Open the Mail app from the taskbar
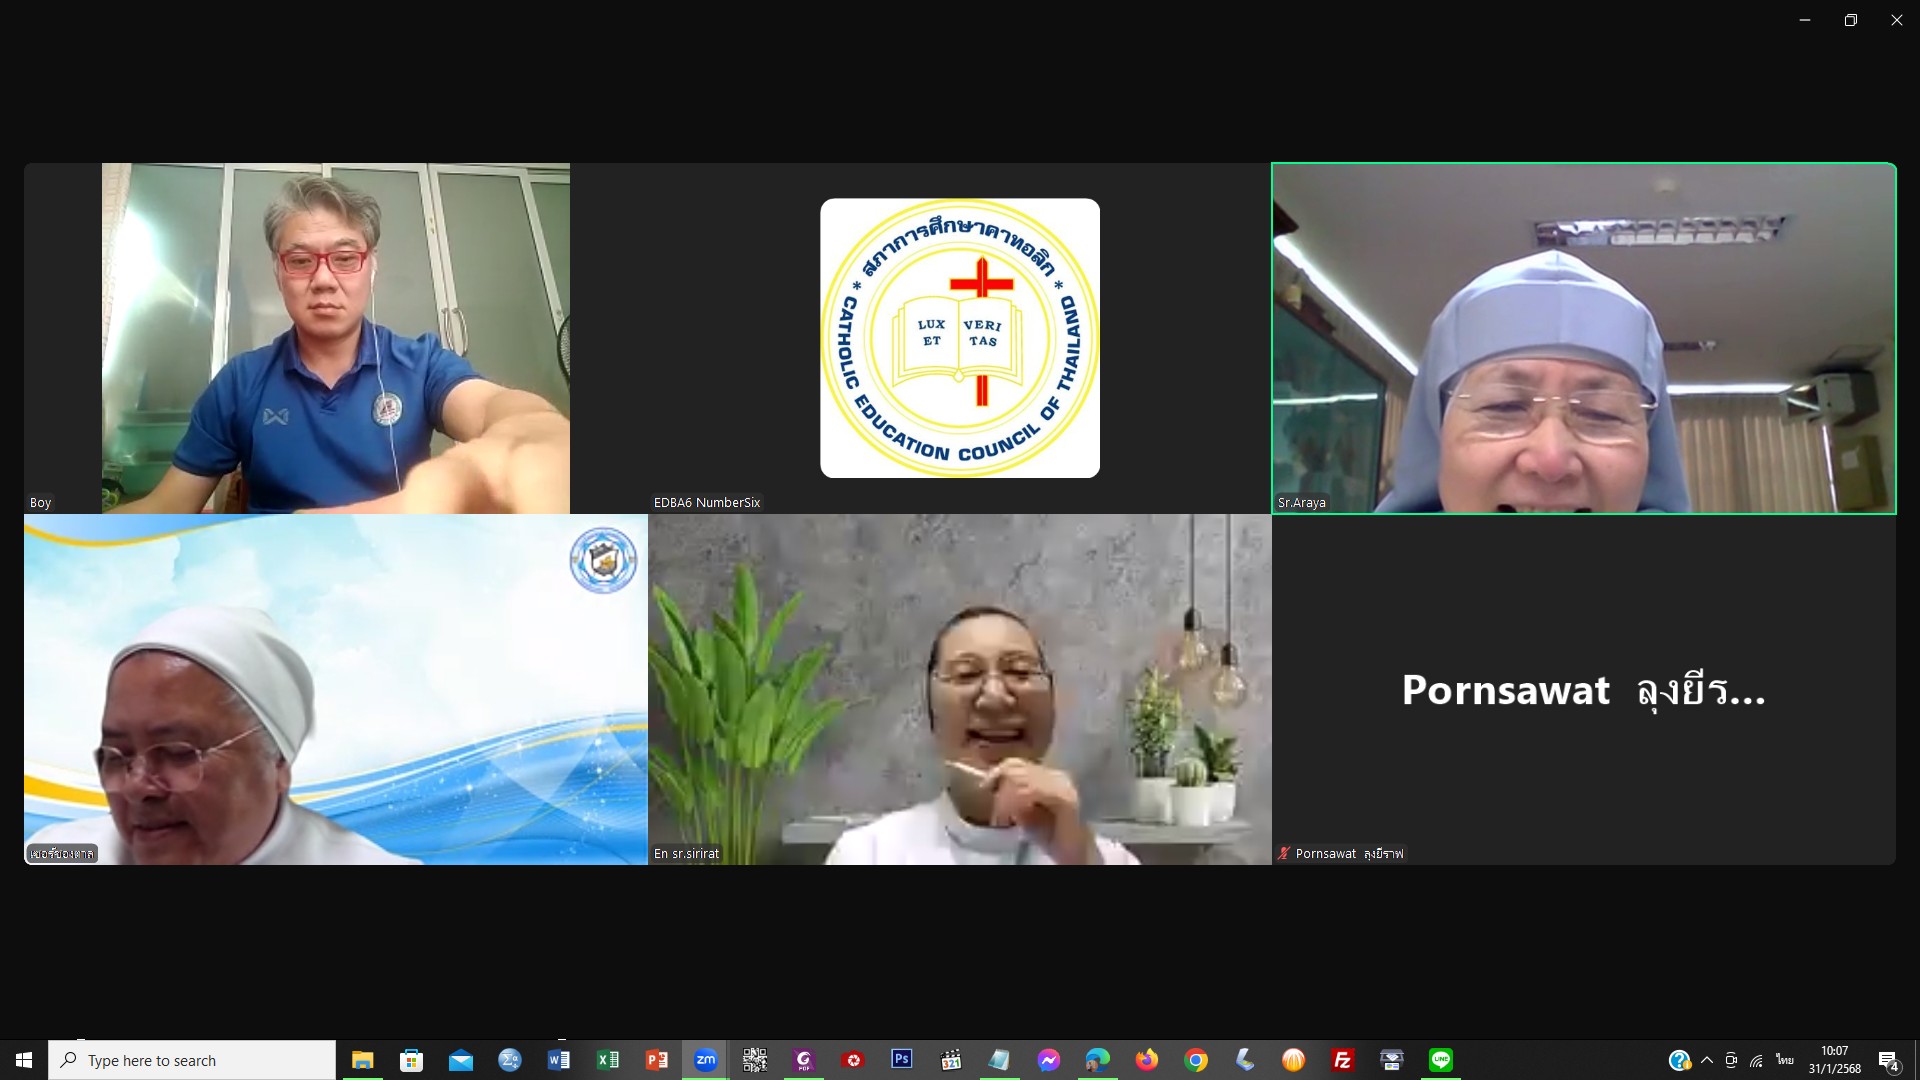1920x1080 pixels. click(x=460, y=1060)
